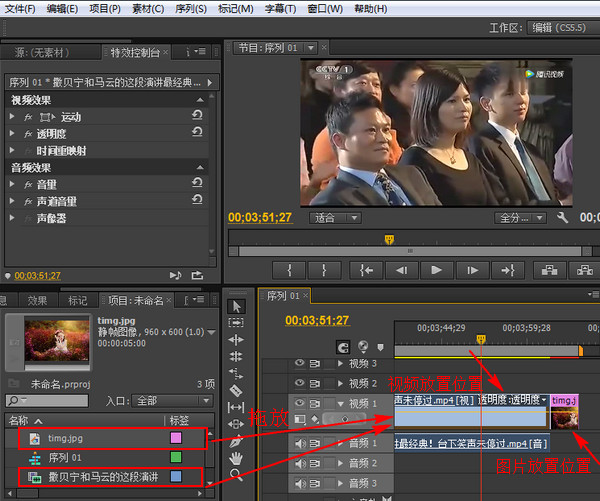Toggle visibility of 视频 2 track
Image resolution: width=600 pixels, height=501 pixels.
298,383
